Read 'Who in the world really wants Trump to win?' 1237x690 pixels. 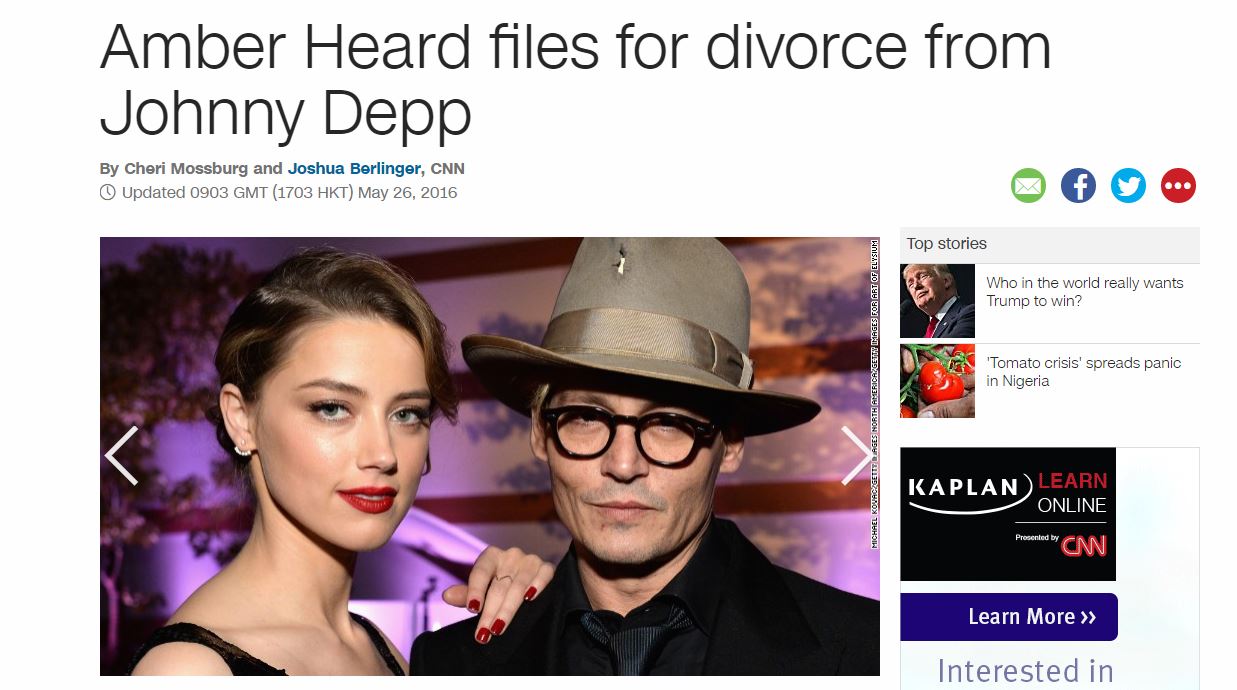tap(1084, 292)
